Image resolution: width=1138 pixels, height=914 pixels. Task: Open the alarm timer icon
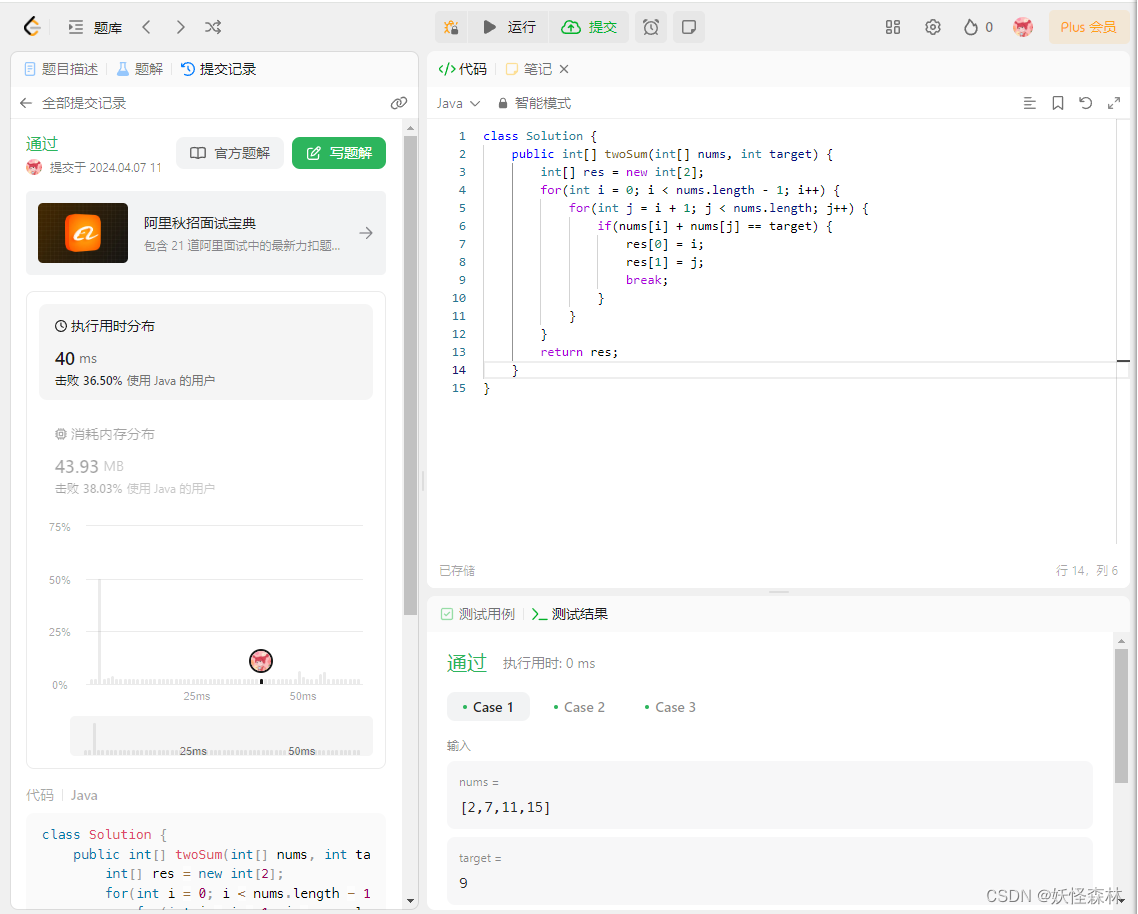tap(651, 28)
